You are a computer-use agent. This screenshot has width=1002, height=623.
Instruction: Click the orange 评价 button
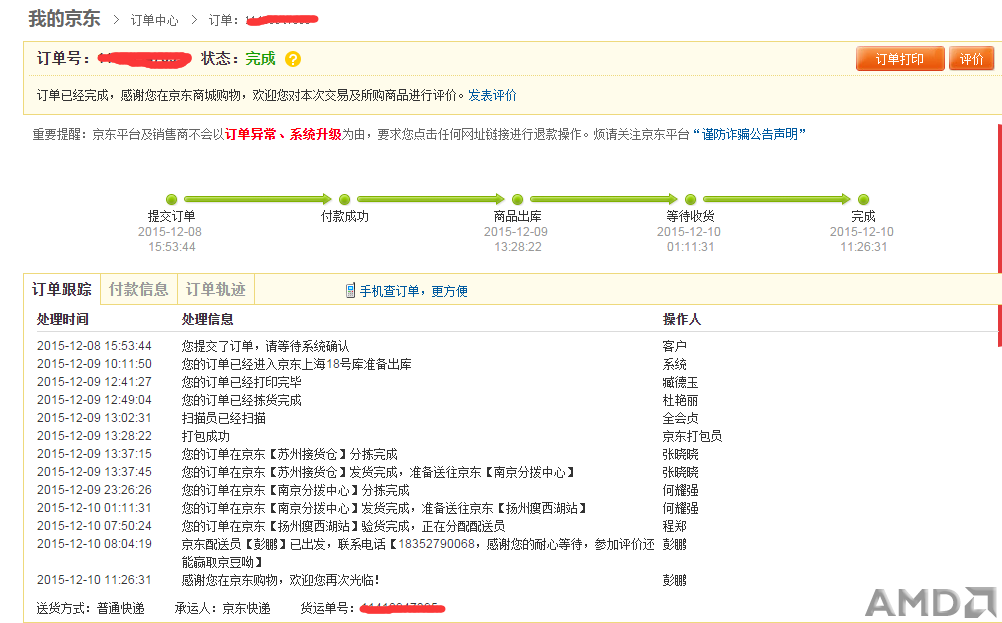(971, 59)
